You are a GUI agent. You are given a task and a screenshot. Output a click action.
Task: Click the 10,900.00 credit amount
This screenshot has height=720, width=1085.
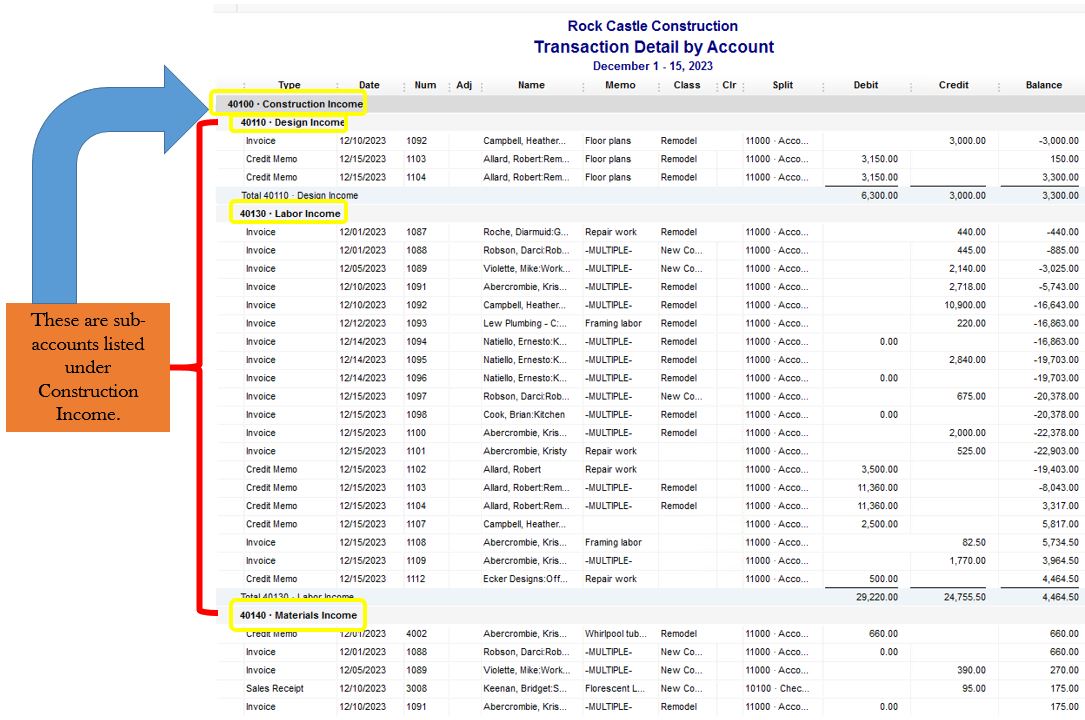(965, 305)
